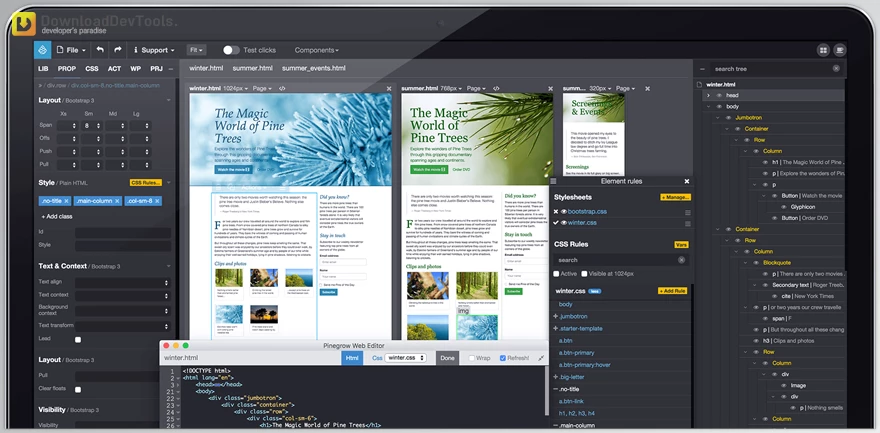Click the CSS Rules... button
Viewport: 880px width, 433px height.
click(x=145, y=183)
